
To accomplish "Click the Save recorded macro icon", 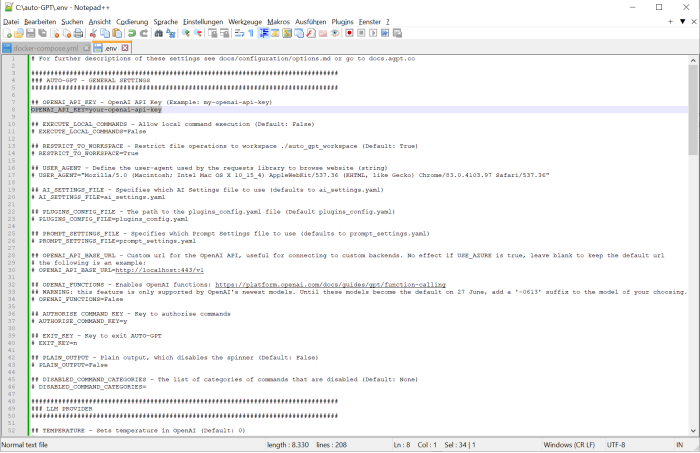I will pos(397,33).
